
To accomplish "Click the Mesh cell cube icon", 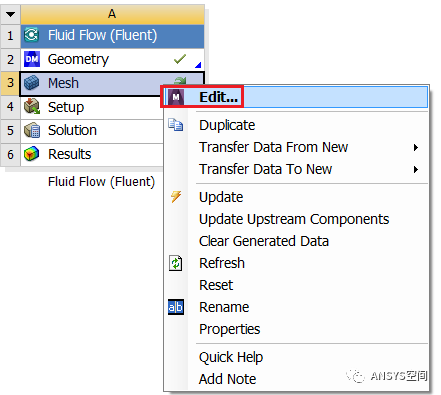I will pos(32,83).
